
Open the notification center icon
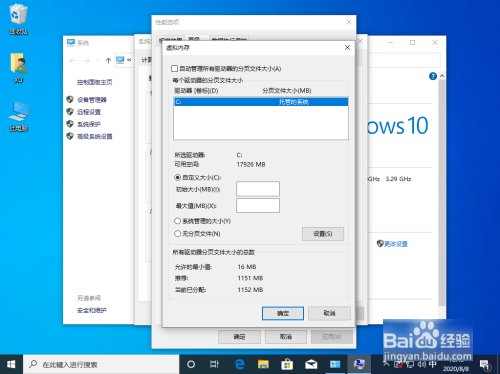click(485, 365)
